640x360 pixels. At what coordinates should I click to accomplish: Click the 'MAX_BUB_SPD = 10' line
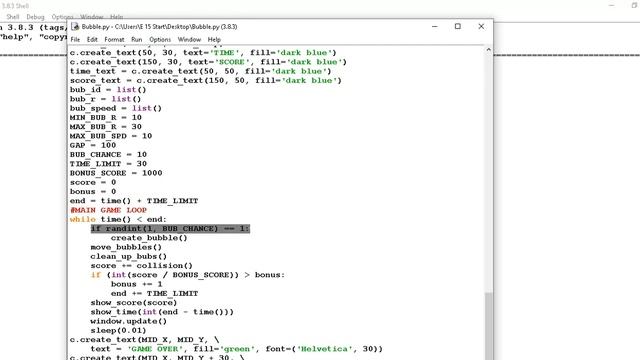pos(111,136)
